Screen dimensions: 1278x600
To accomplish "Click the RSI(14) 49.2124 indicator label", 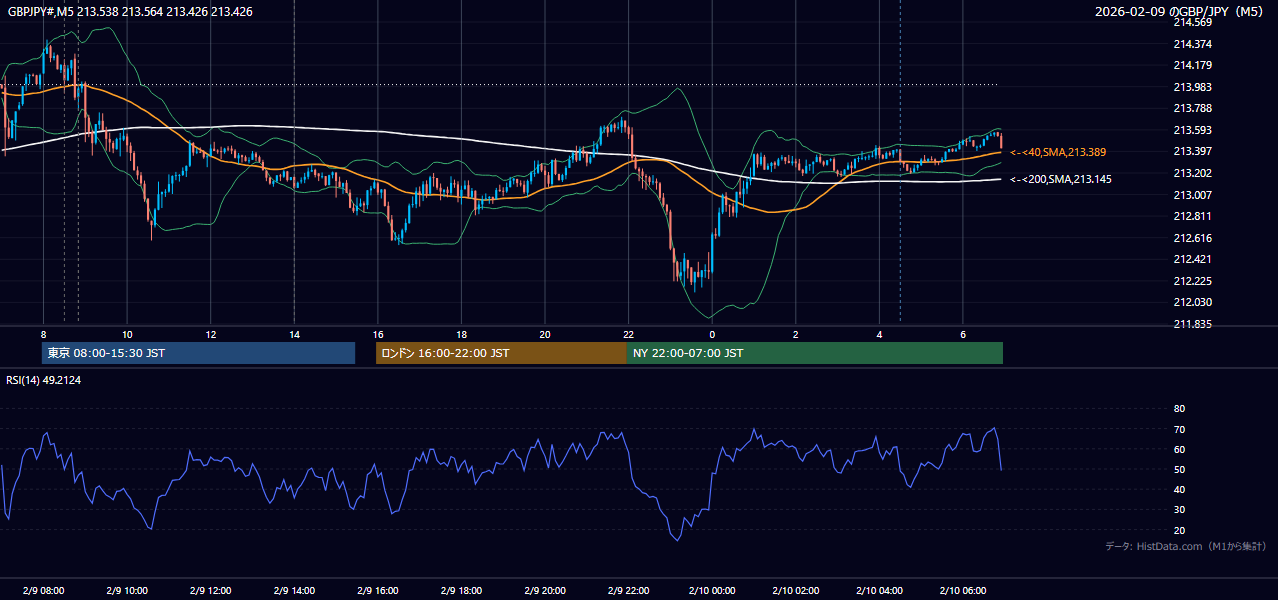I will (45, 380).
